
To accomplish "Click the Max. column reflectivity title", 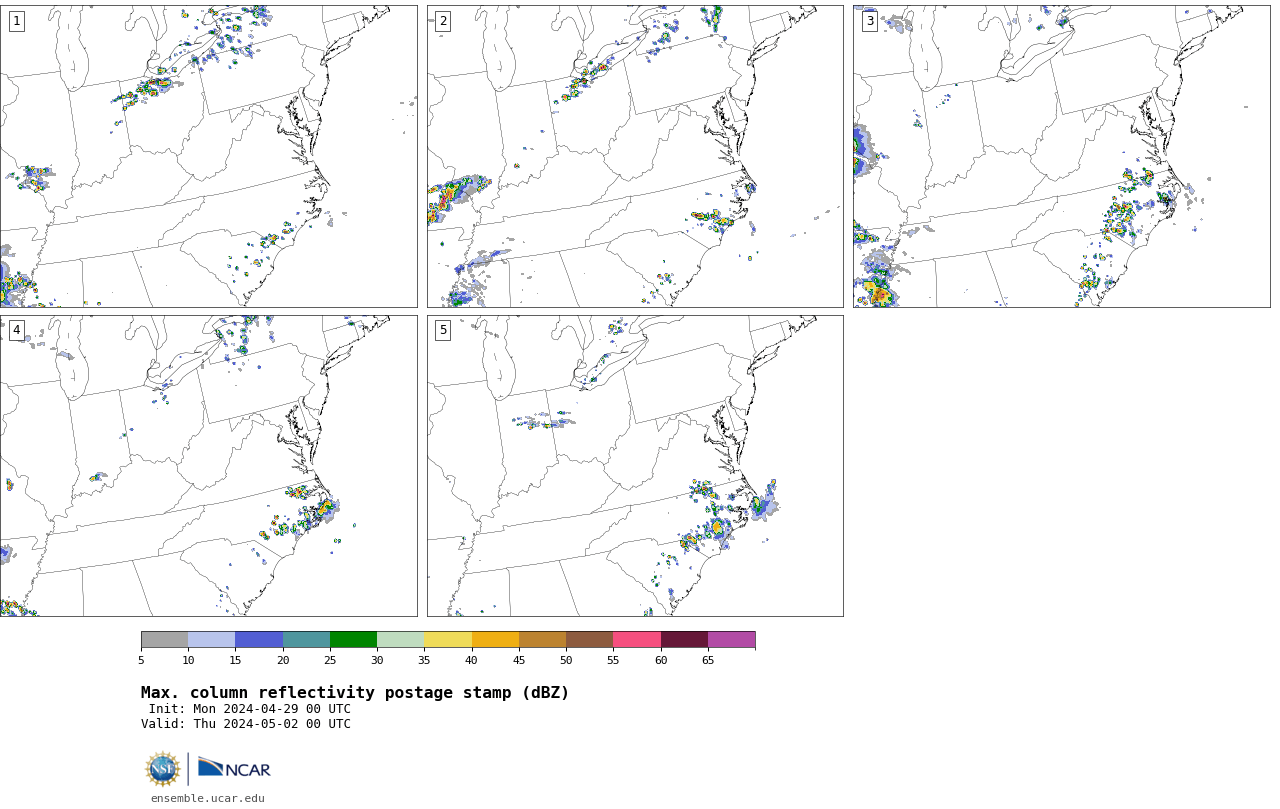I will tap(355, 693).
